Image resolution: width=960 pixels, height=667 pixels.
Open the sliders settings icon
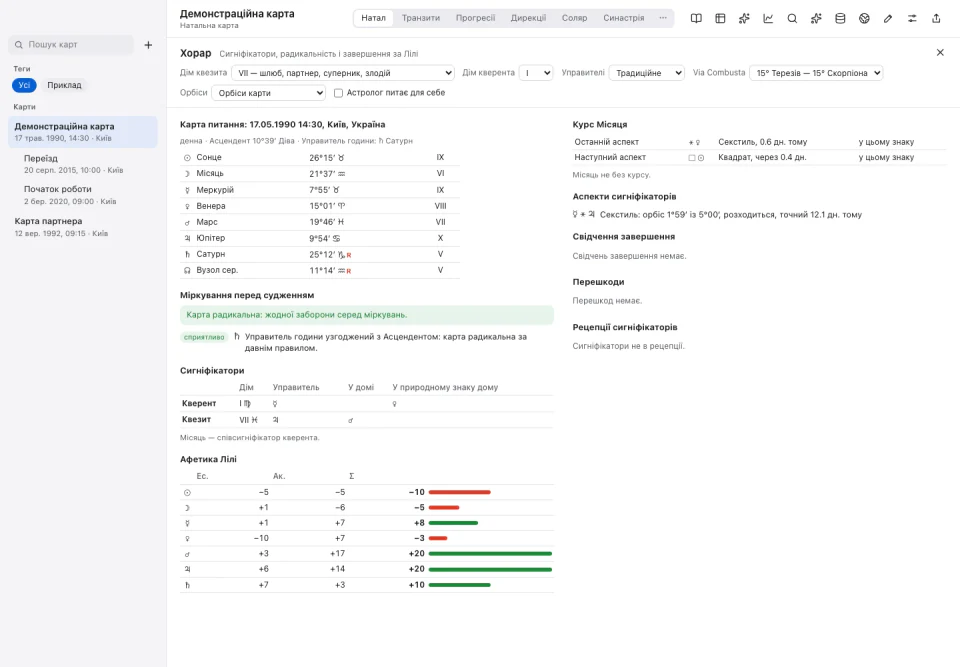912,18
